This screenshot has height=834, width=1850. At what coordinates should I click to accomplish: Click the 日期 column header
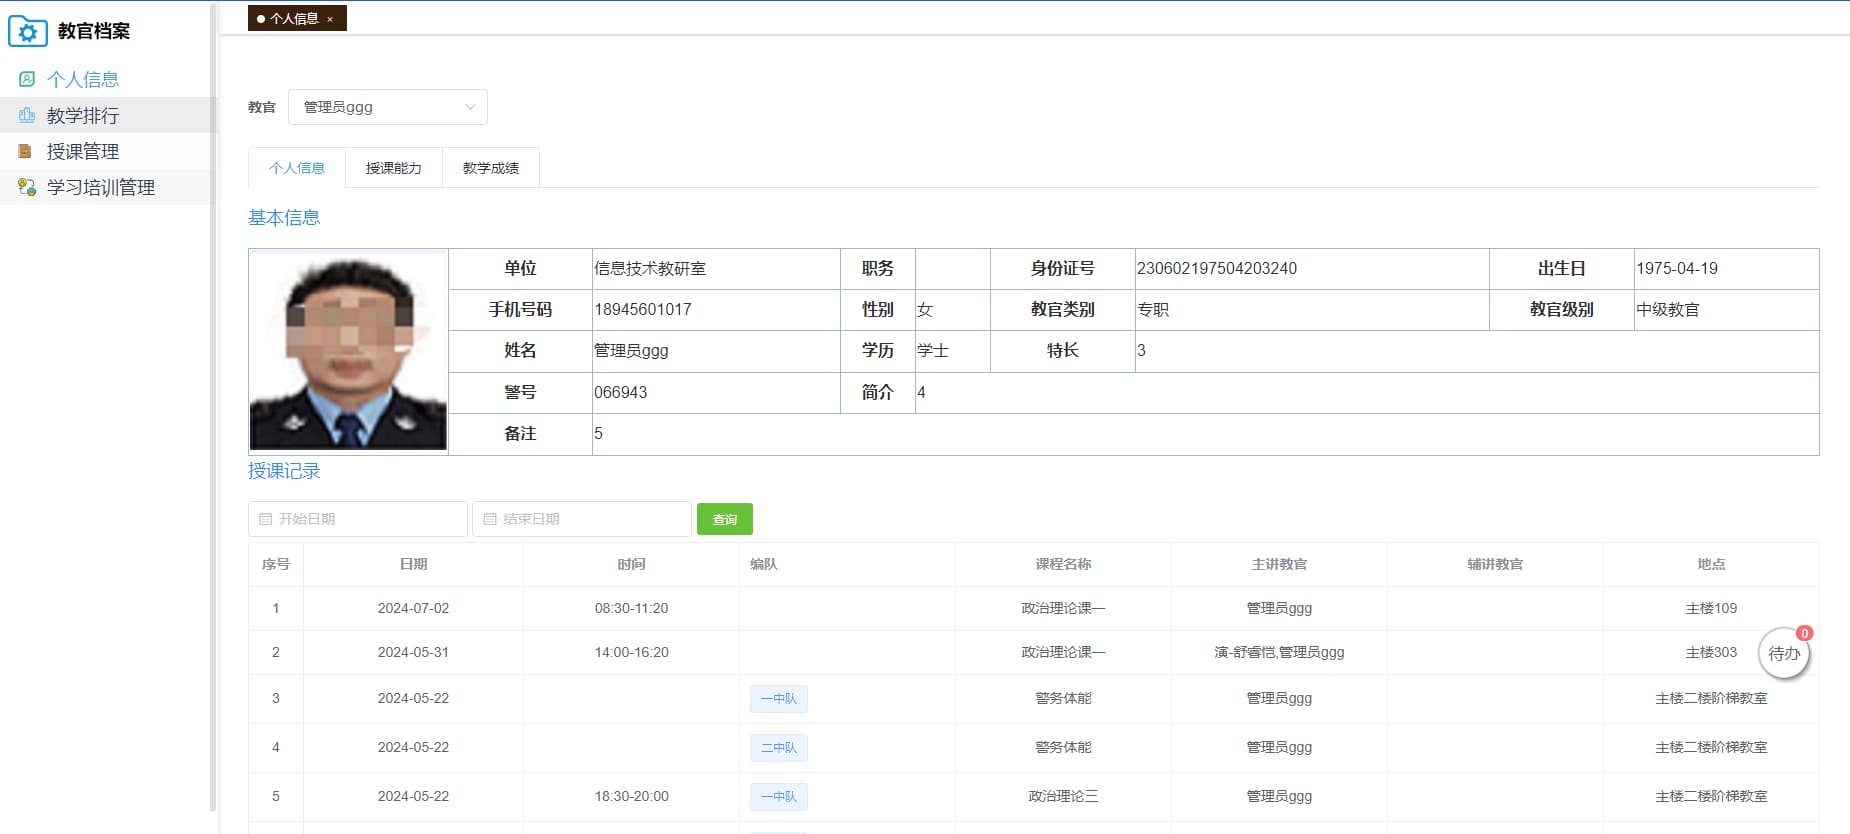point(413,564)
